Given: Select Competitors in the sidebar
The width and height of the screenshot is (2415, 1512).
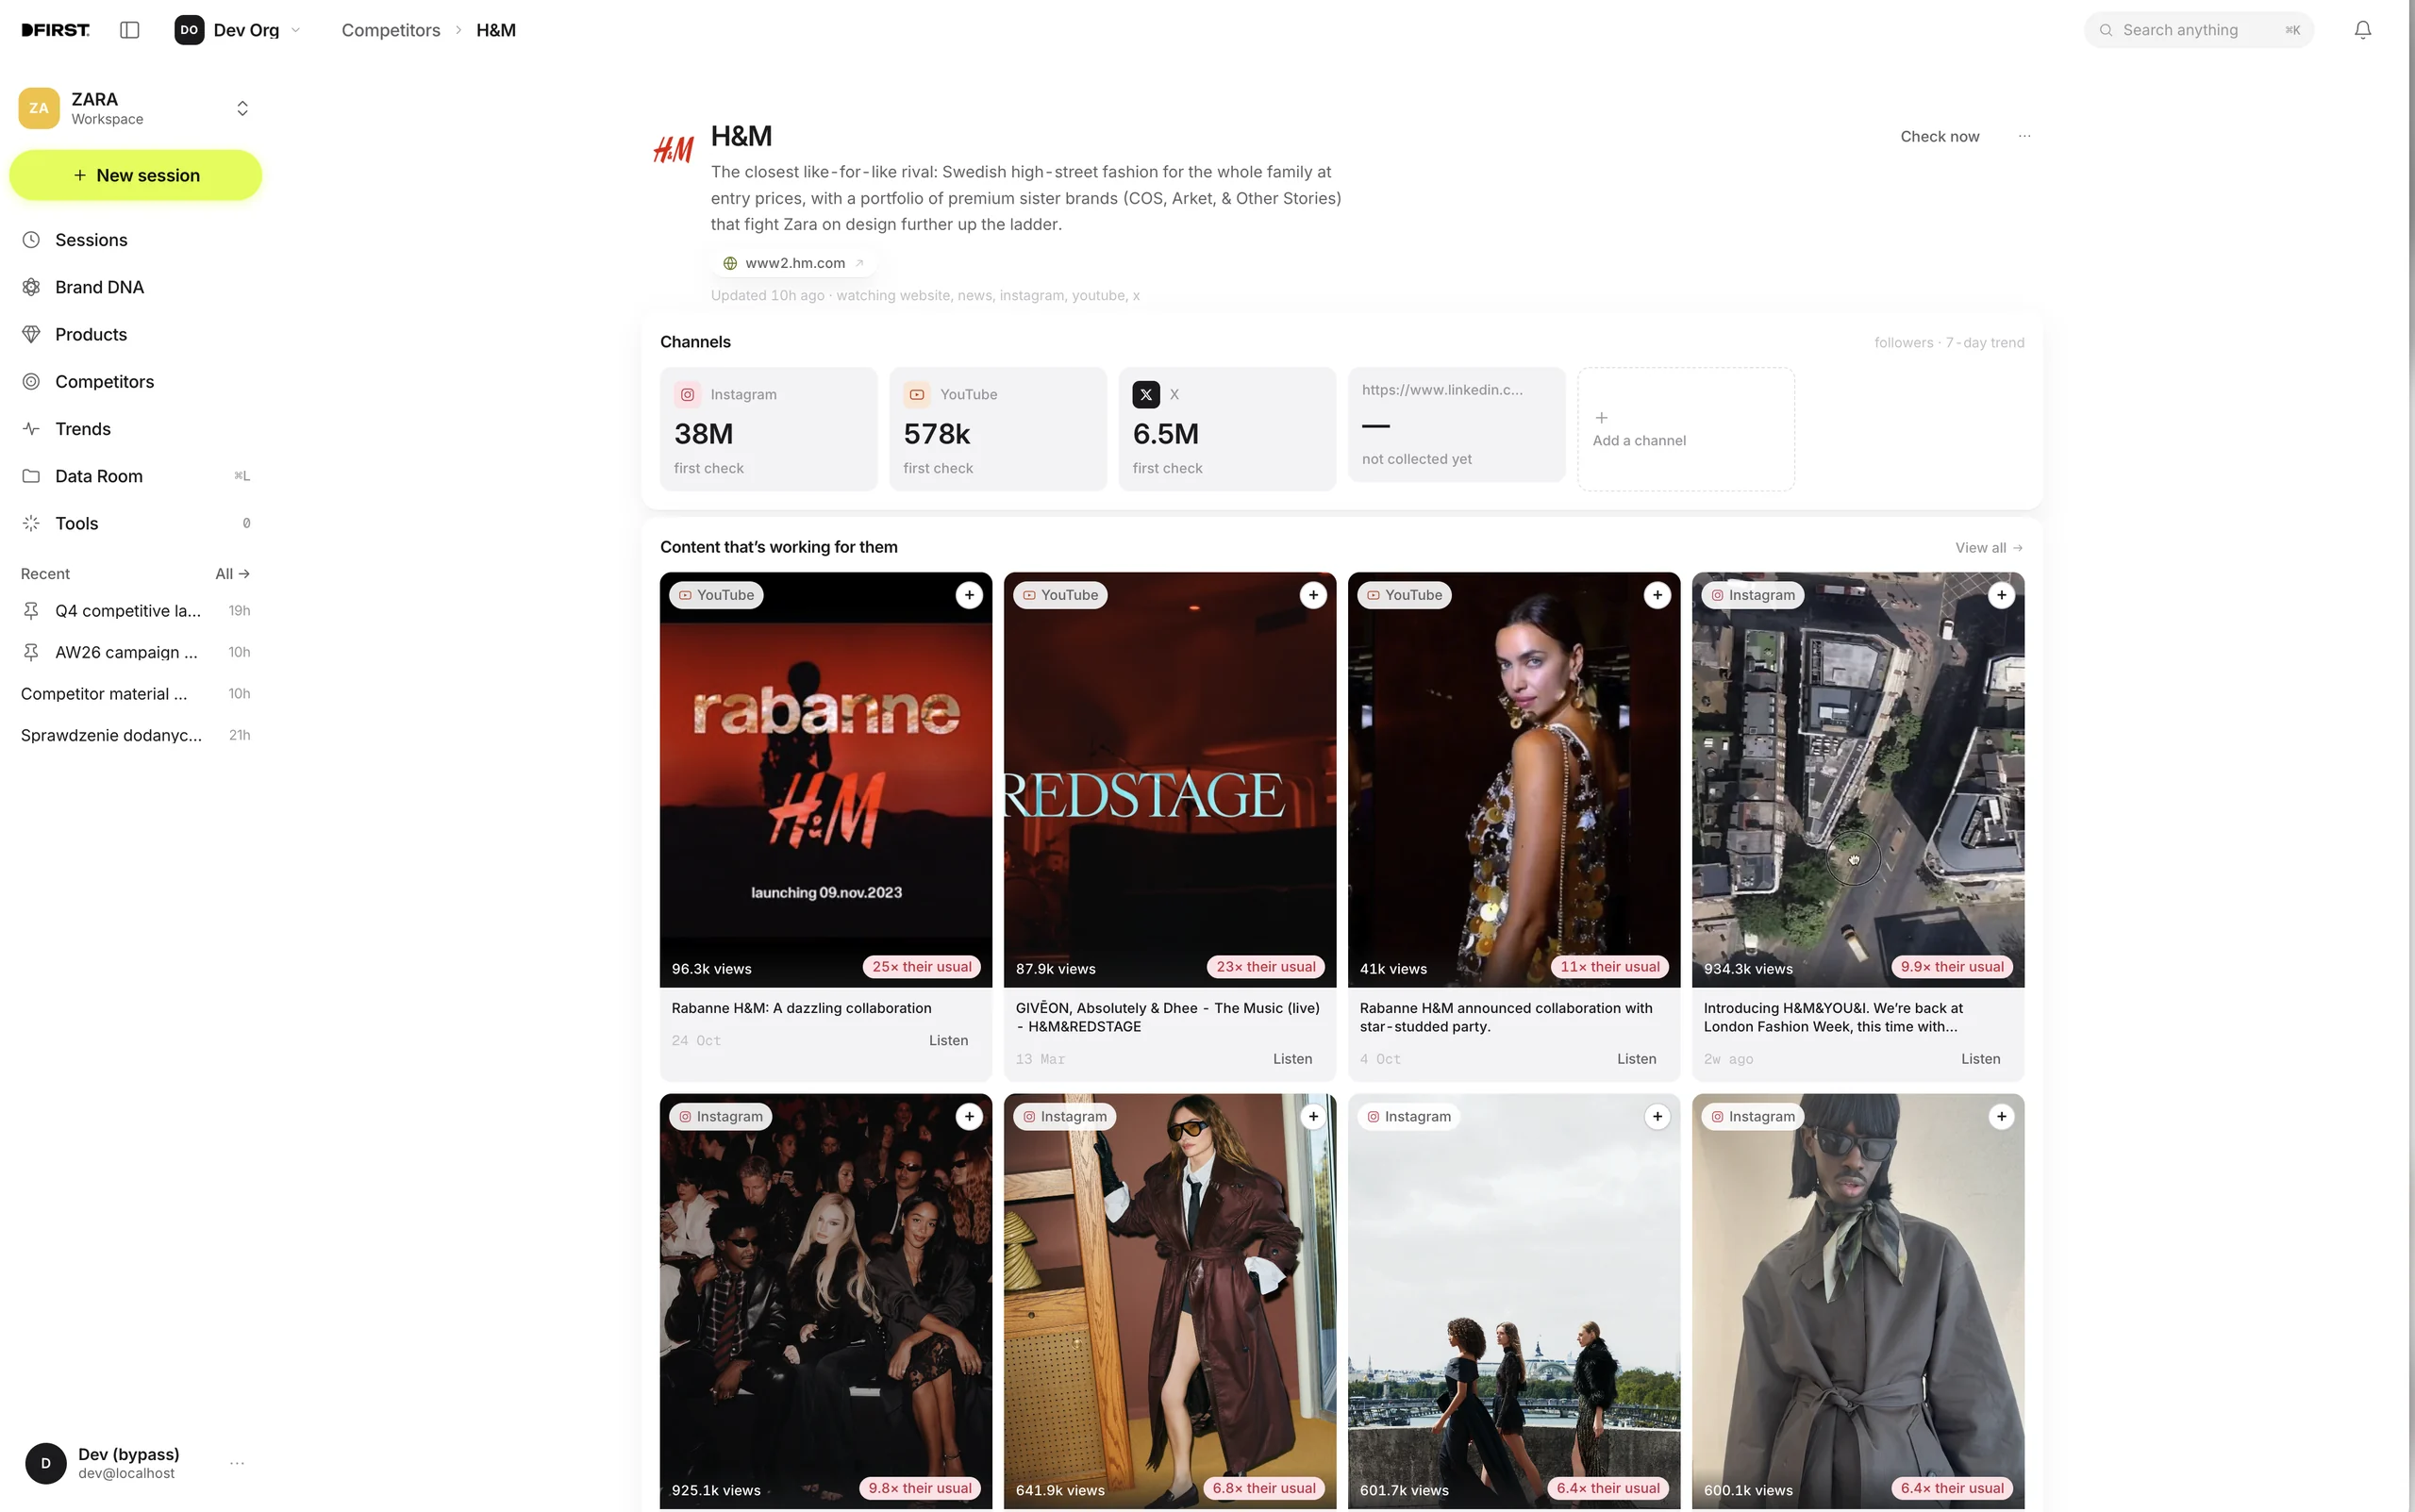Looking at the screenshot, I should click(136, 381).
